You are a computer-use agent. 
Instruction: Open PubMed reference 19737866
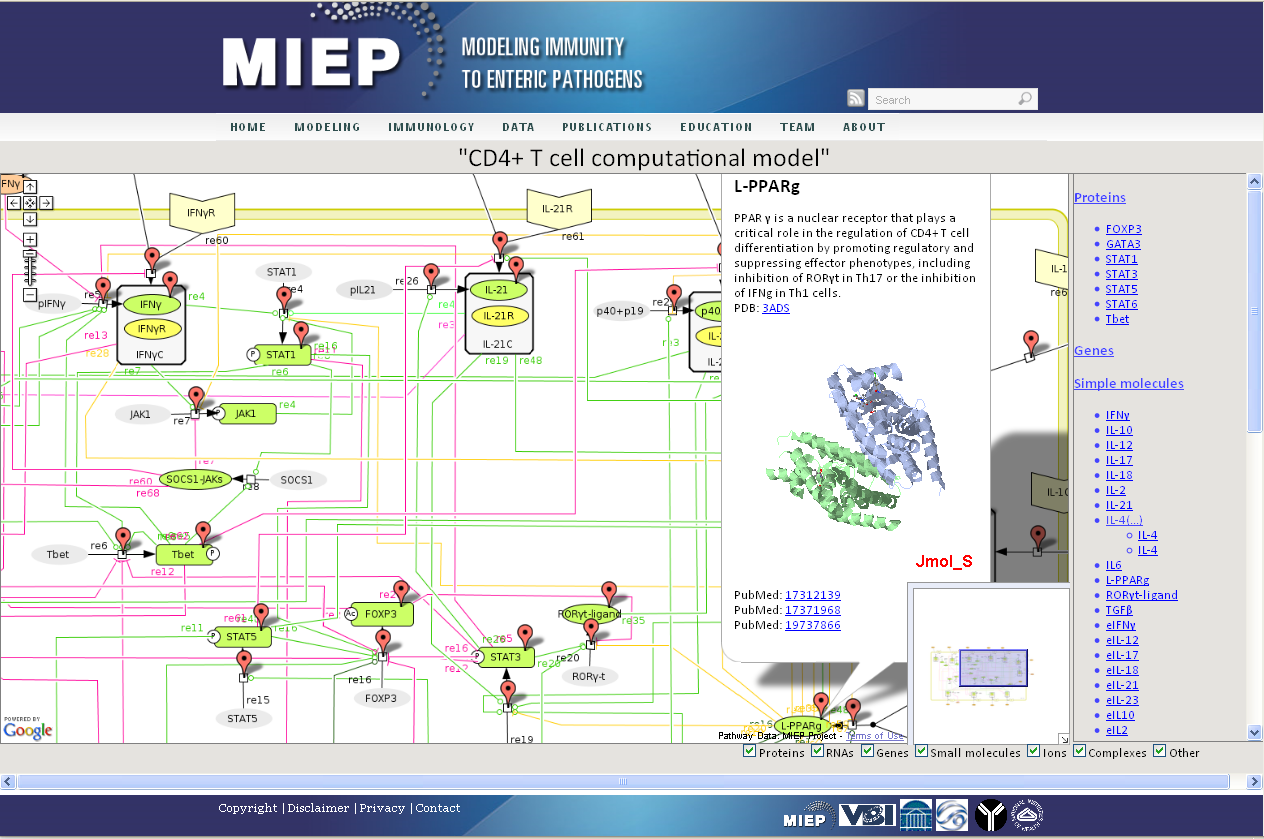[813, 625]
